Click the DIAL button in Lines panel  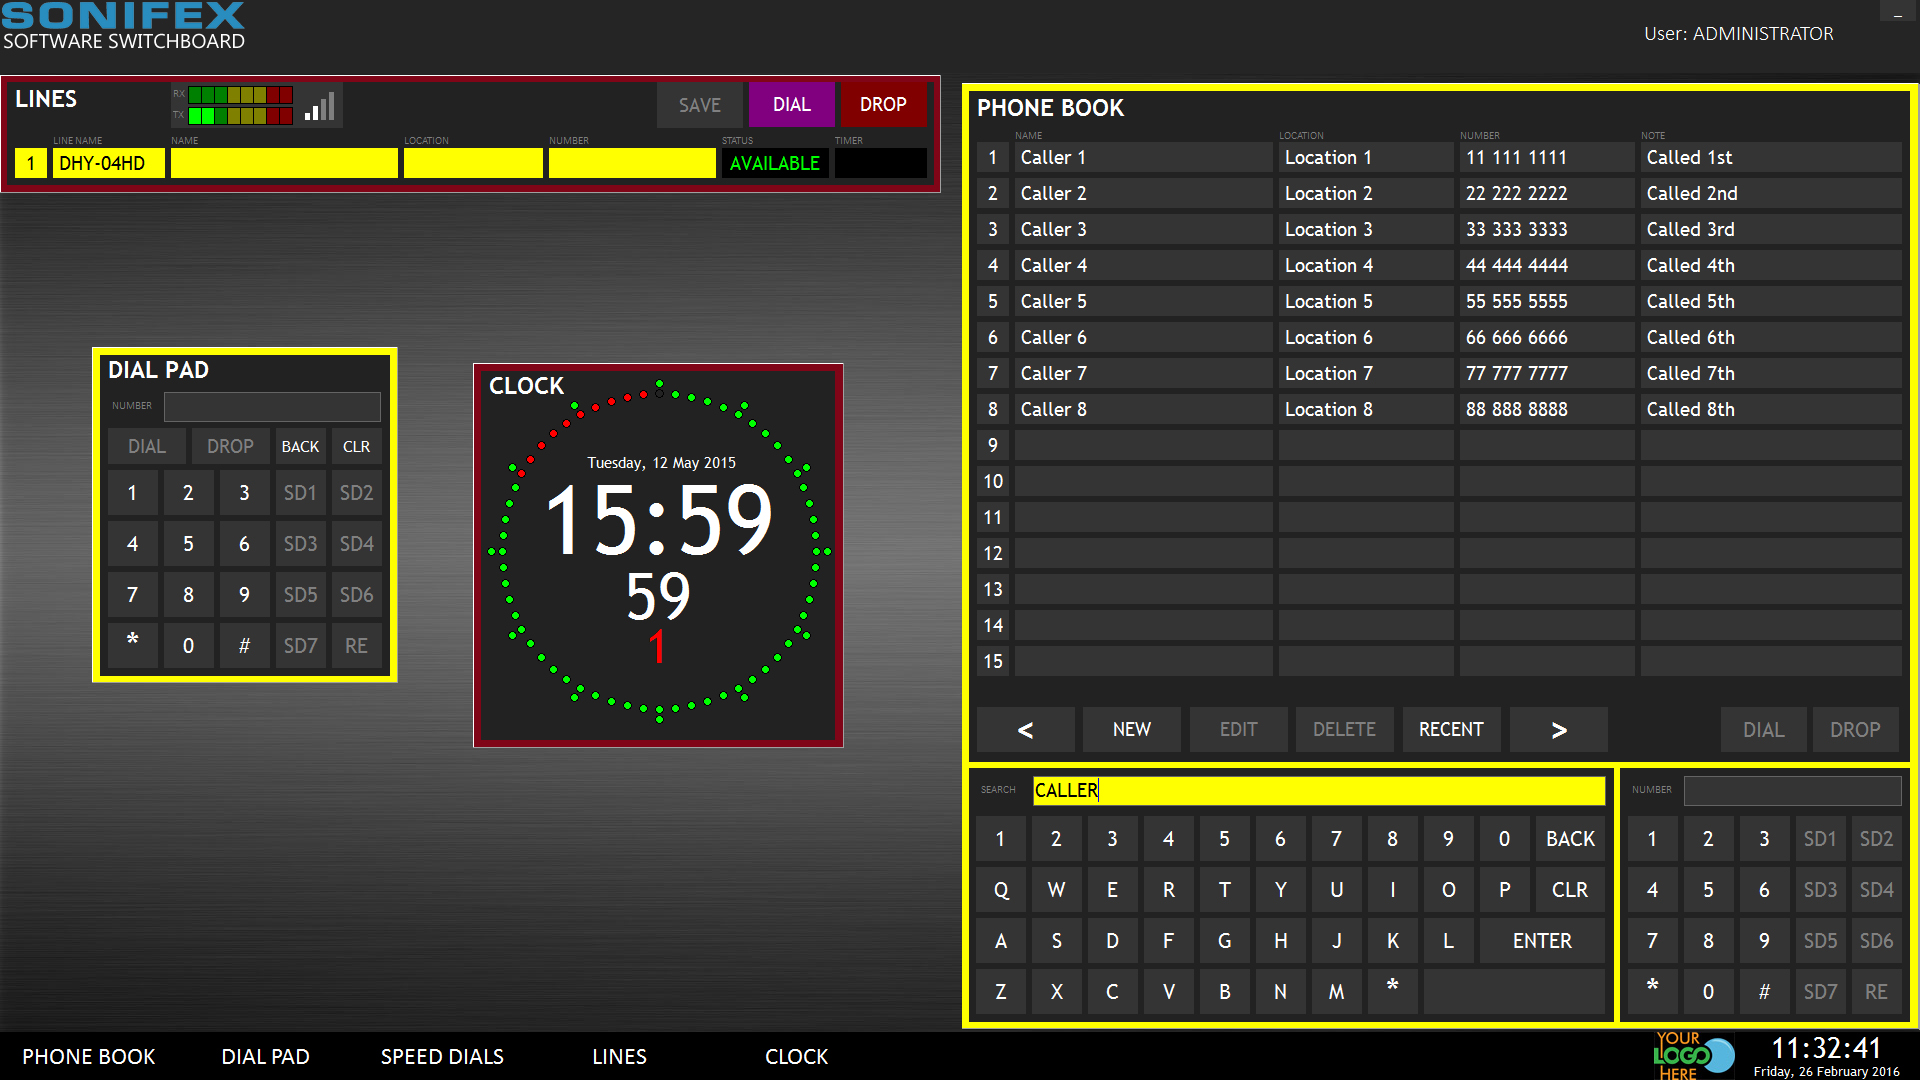point(793,105)
